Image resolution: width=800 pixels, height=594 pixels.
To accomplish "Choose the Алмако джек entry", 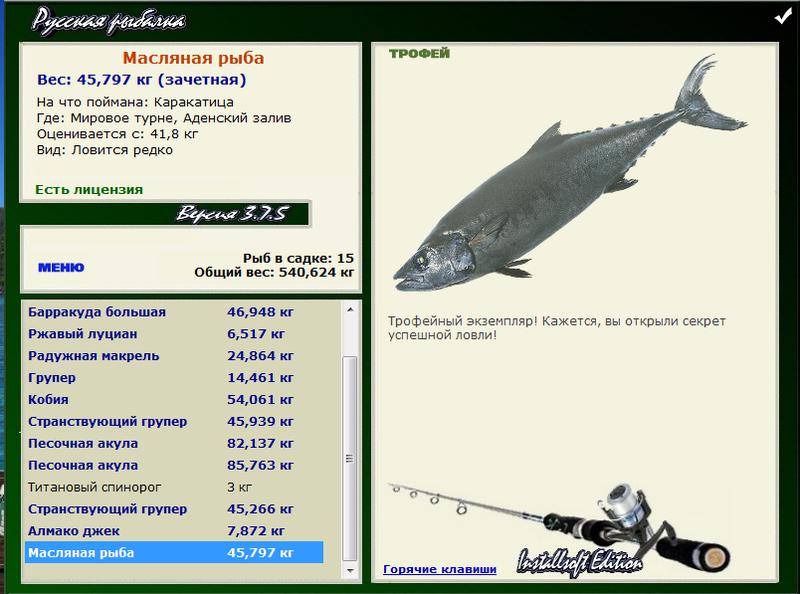I will tap(73, 531).
